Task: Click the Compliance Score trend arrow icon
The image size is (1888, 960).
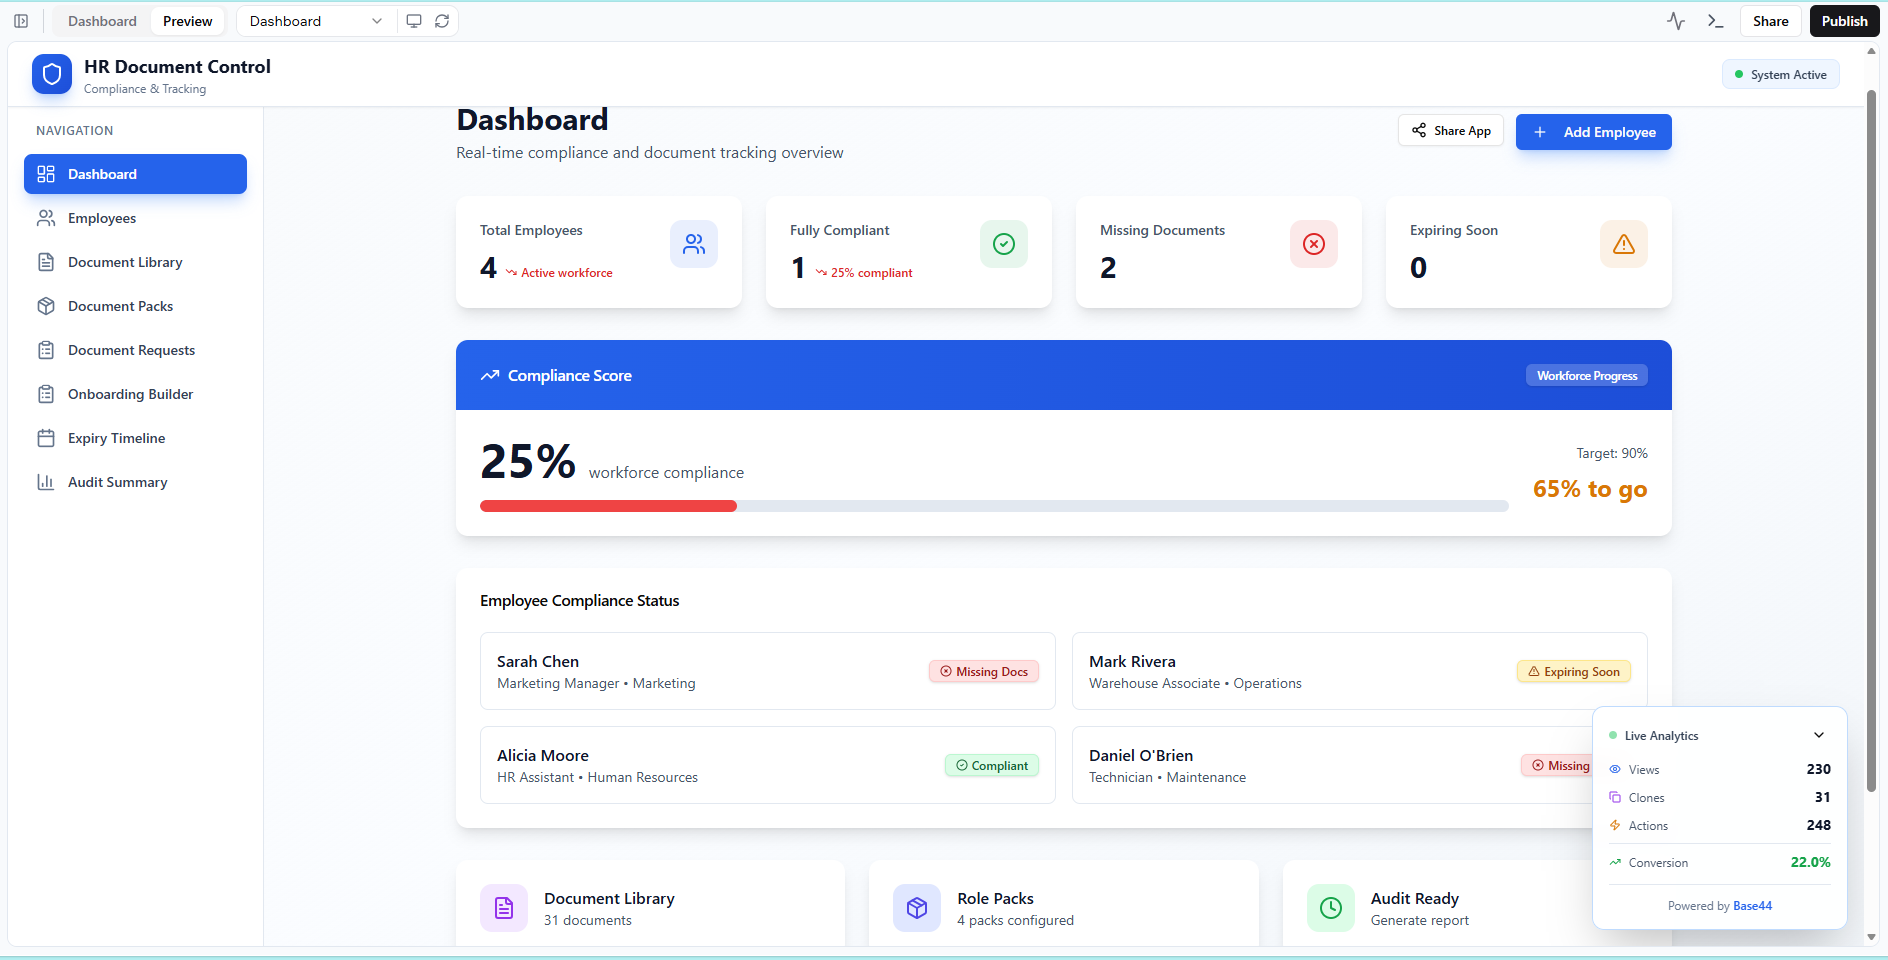Action: (x=490, y=376)
